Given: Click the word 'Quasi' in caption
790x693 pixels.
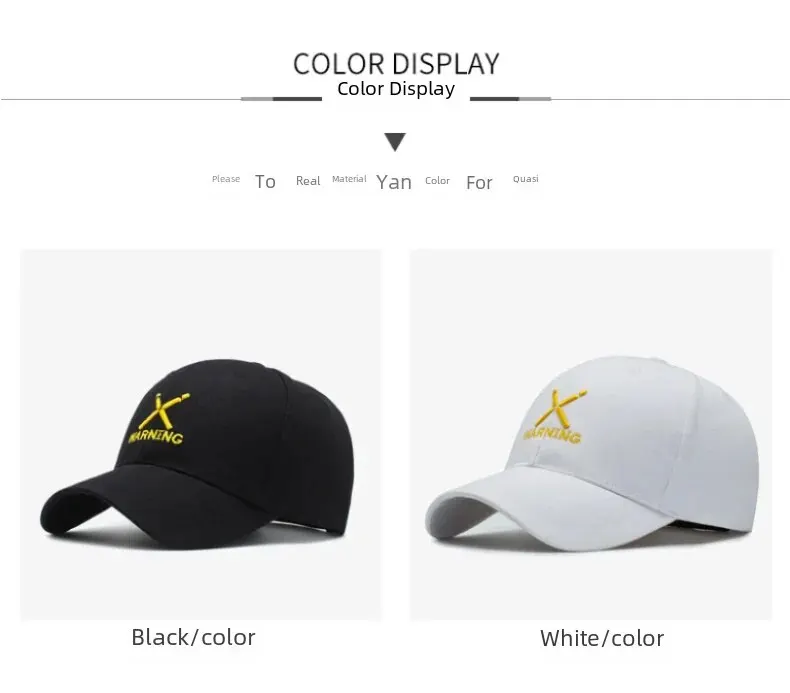Looking at the screenshot, I should [x=525, y=179].
